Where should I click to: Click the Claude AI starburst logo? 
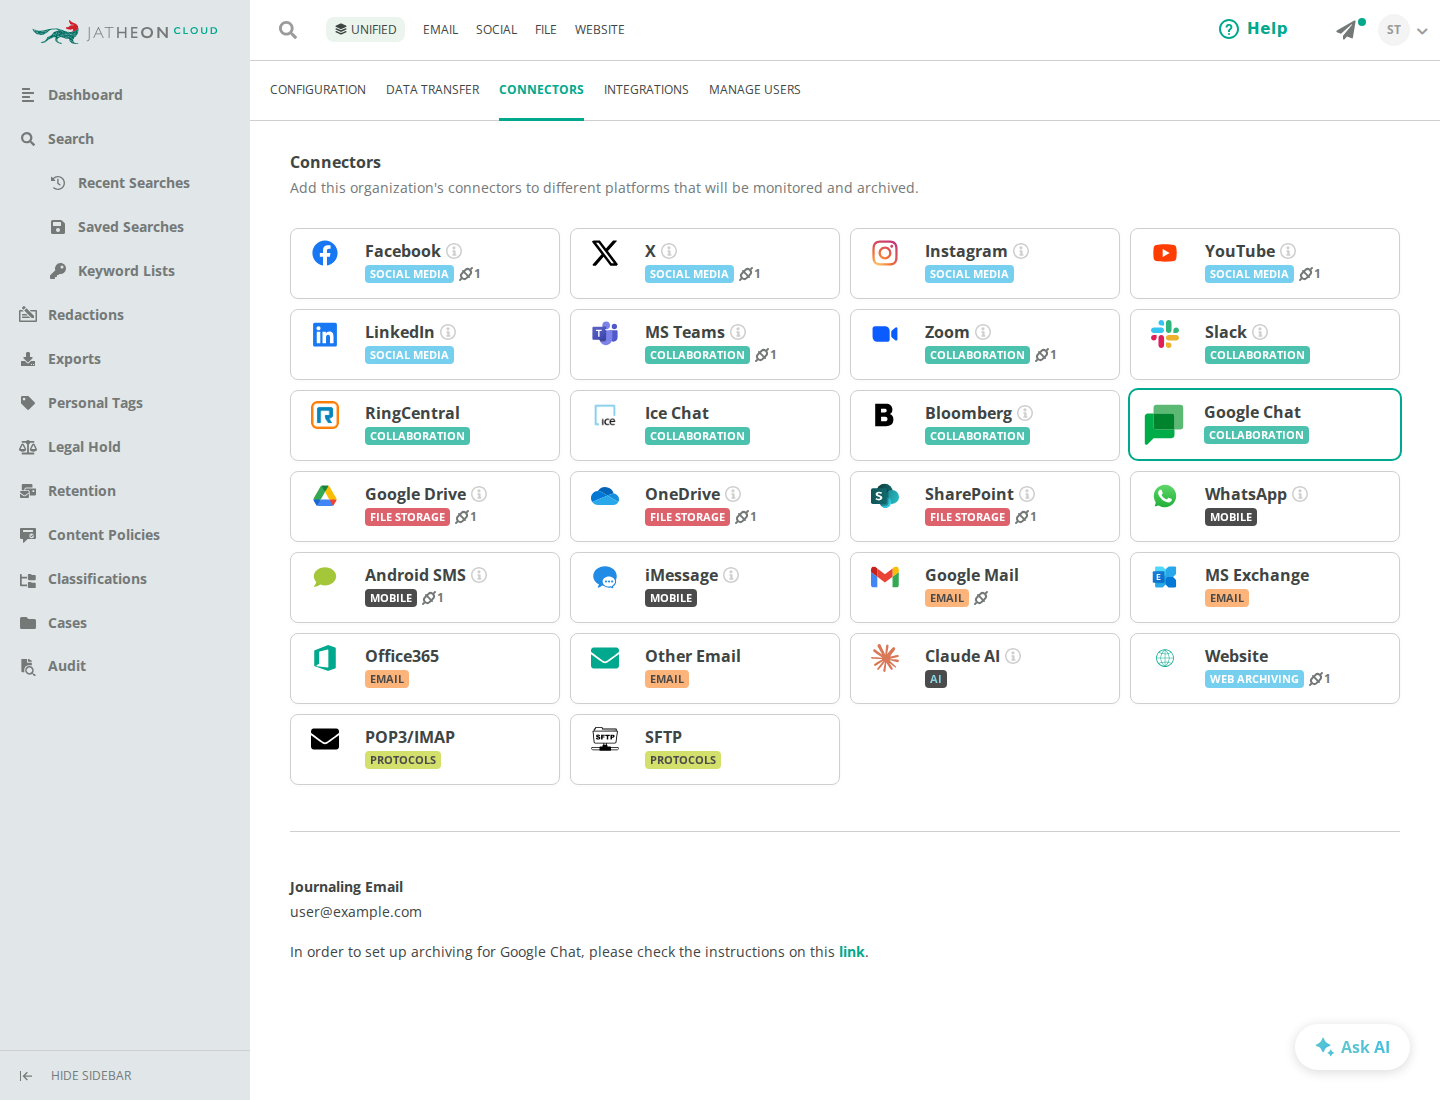click(885, 658)
